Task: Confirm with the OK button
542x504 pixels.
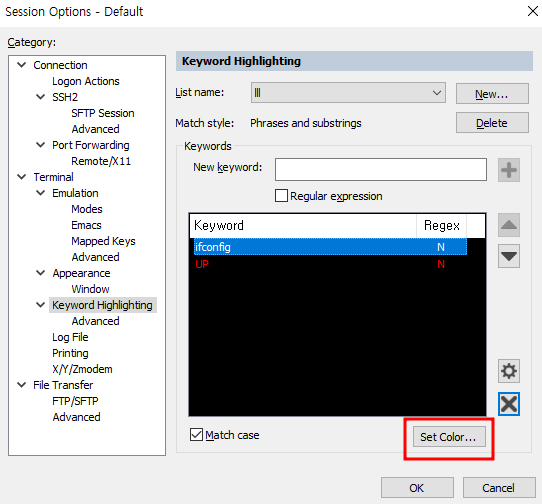Action: pyautogui.click(x=417, y=488)
